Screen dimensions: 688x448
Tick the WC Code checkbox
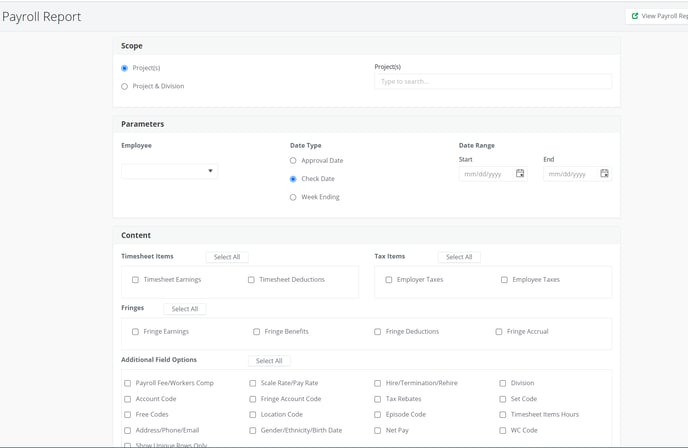pyautogui.click(x=502, y=431)
